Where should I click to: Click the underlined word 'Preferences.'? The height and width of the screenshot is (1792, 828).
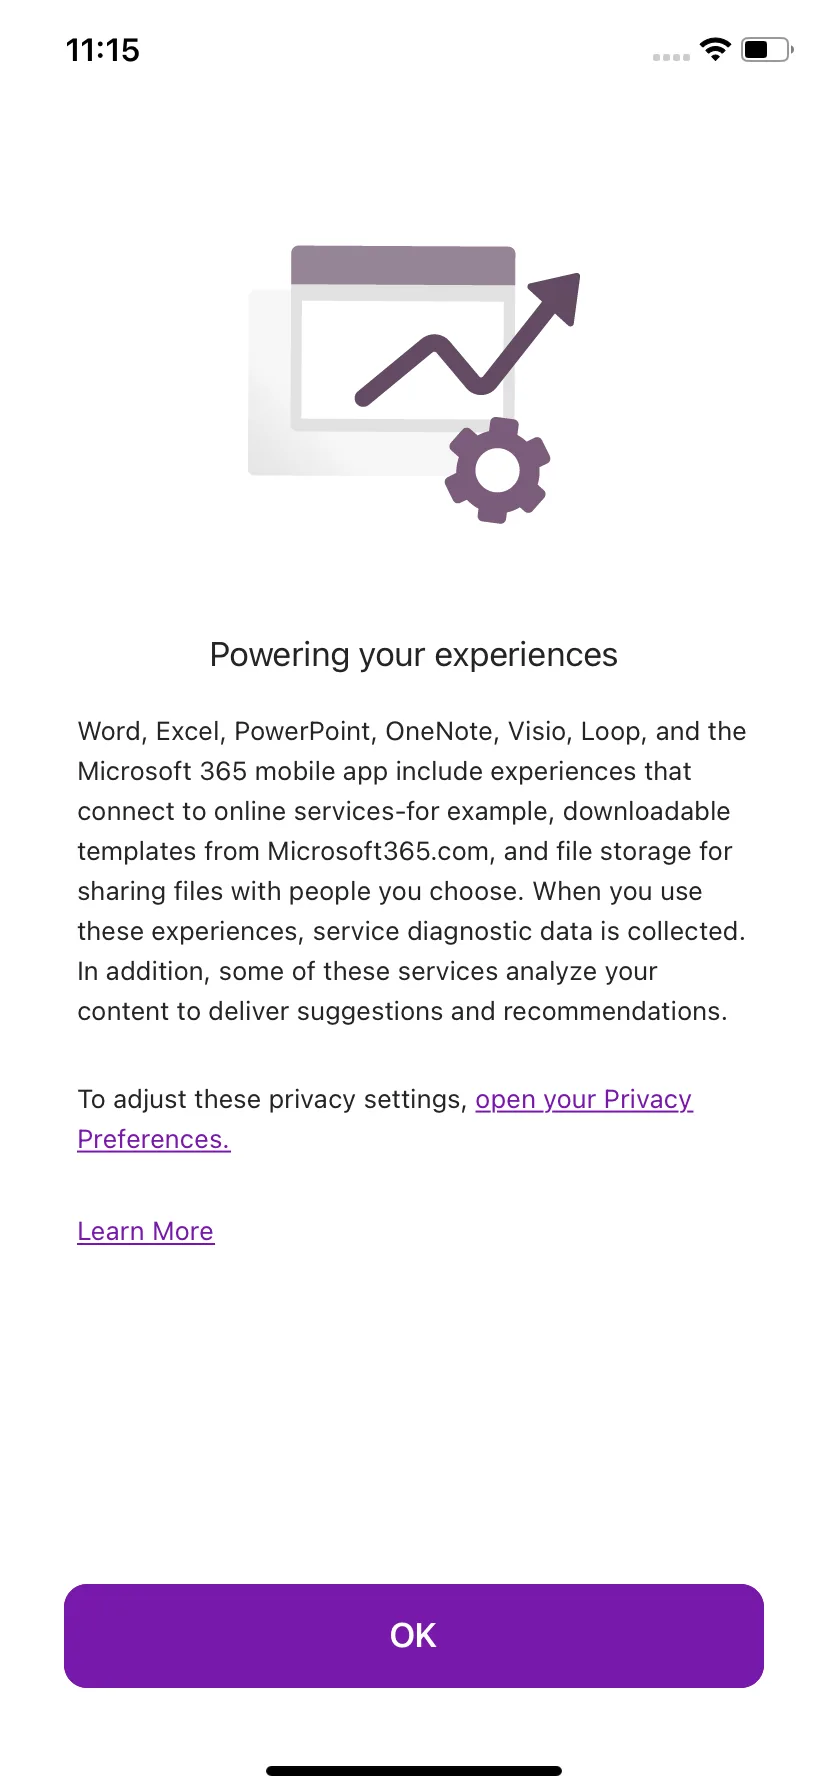(154, 1139)
